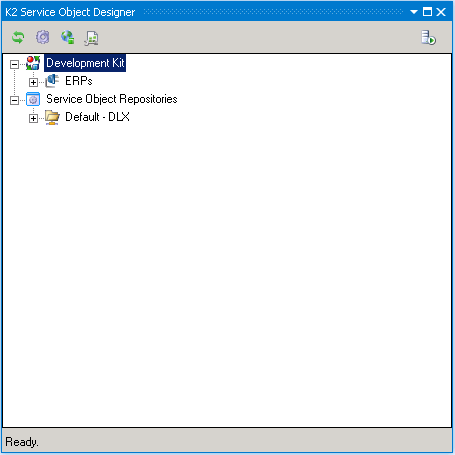
Task: Collapse the Service Object Repositories node
Action: pos(14,100)
